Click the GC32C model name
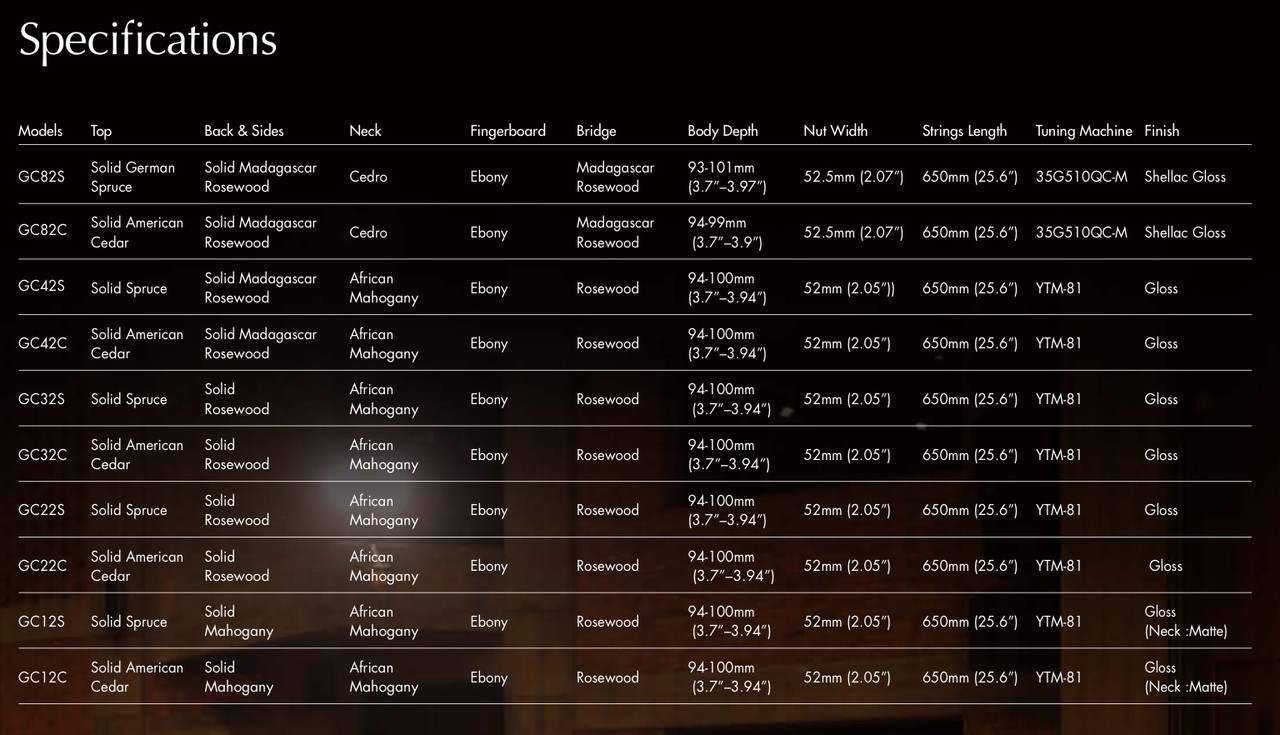1280x735 pixels. 42,455
